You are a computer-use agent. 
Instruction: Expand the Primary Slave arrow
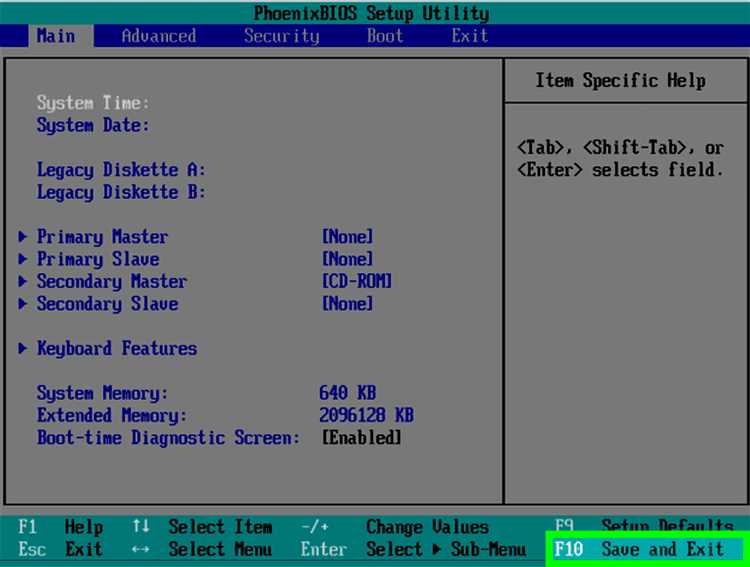pyautogui.click(x=22, y=259)
